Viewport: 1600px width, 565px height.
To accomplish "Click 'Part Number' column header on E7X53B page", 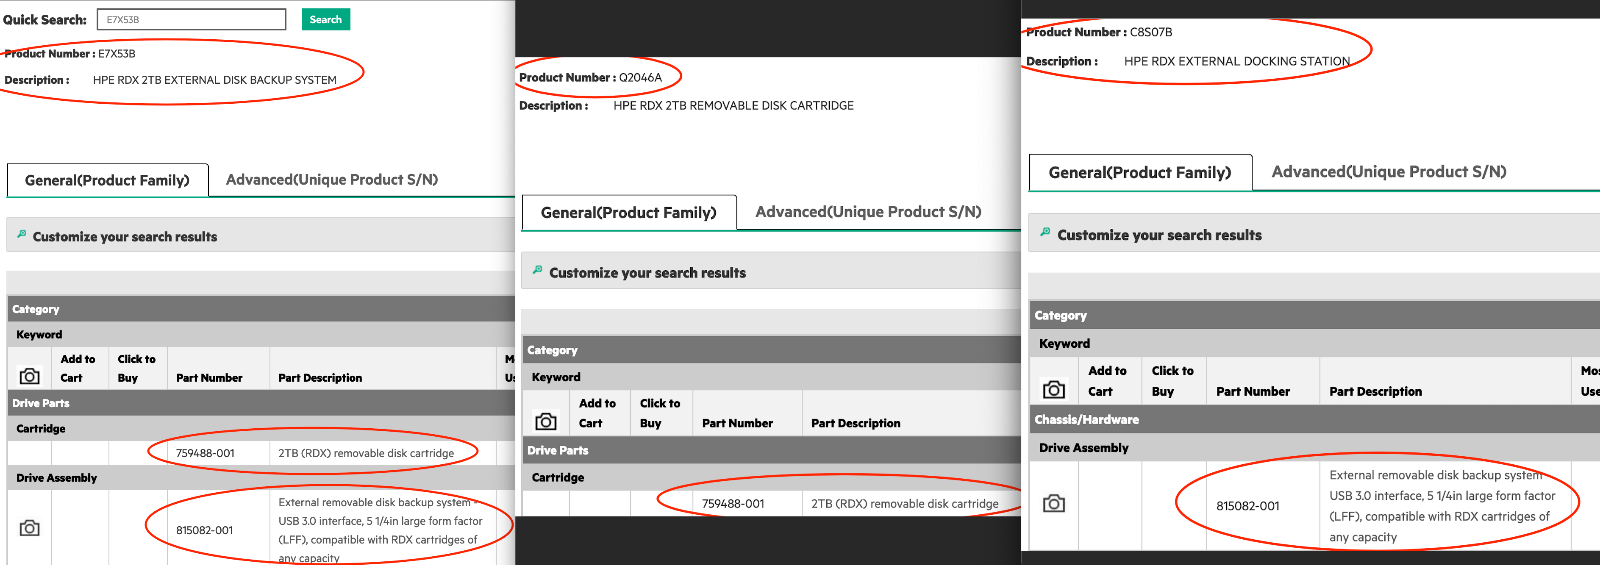I will 209,378.
